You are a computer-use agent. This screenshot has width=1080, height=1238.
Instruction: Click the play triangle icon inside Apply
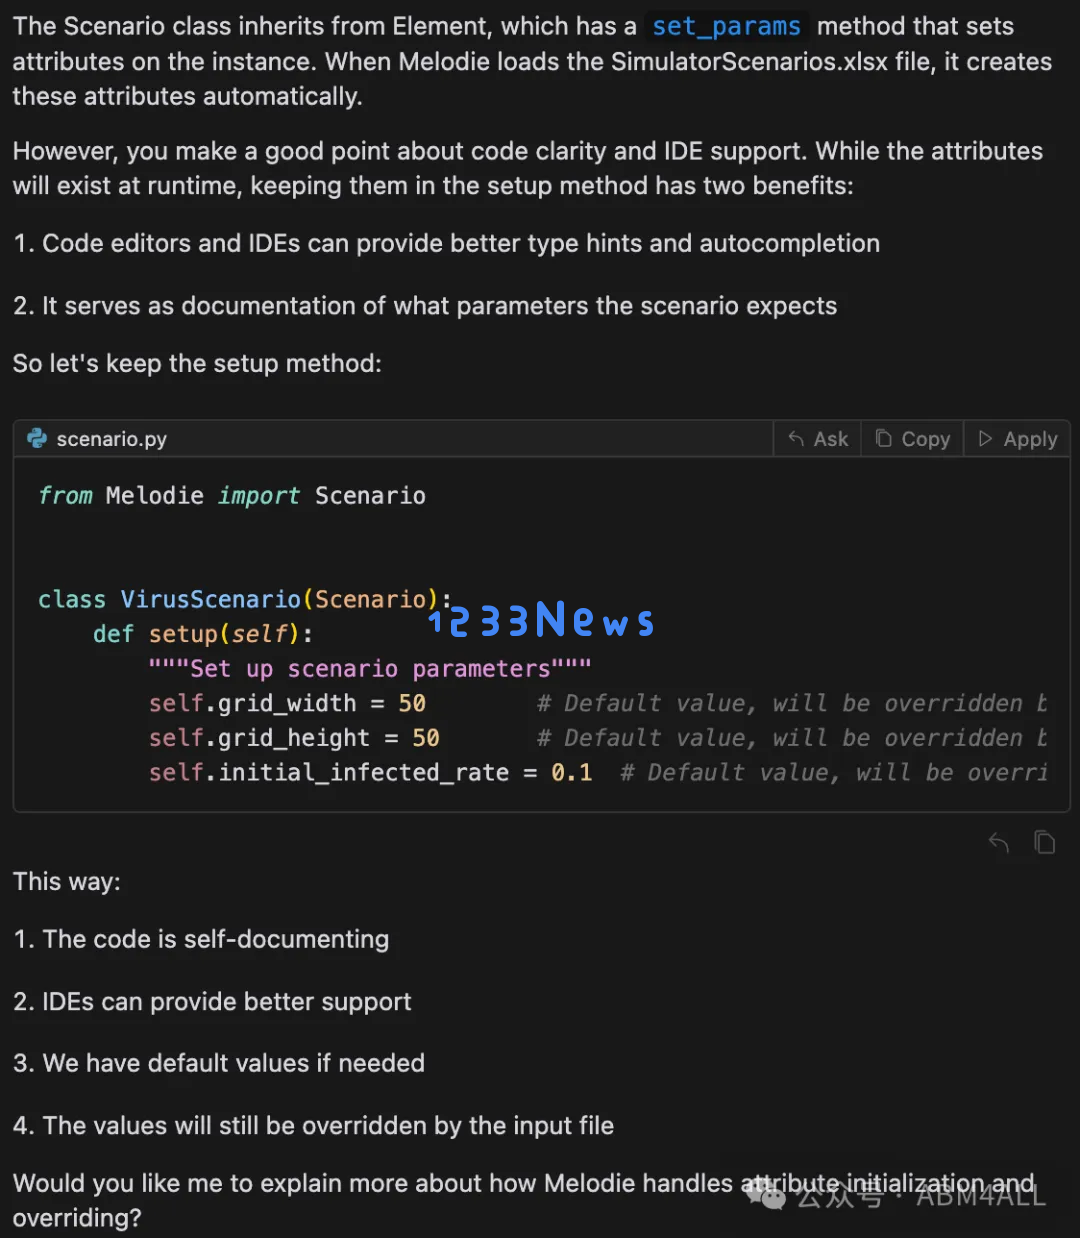tap(985, 438)
